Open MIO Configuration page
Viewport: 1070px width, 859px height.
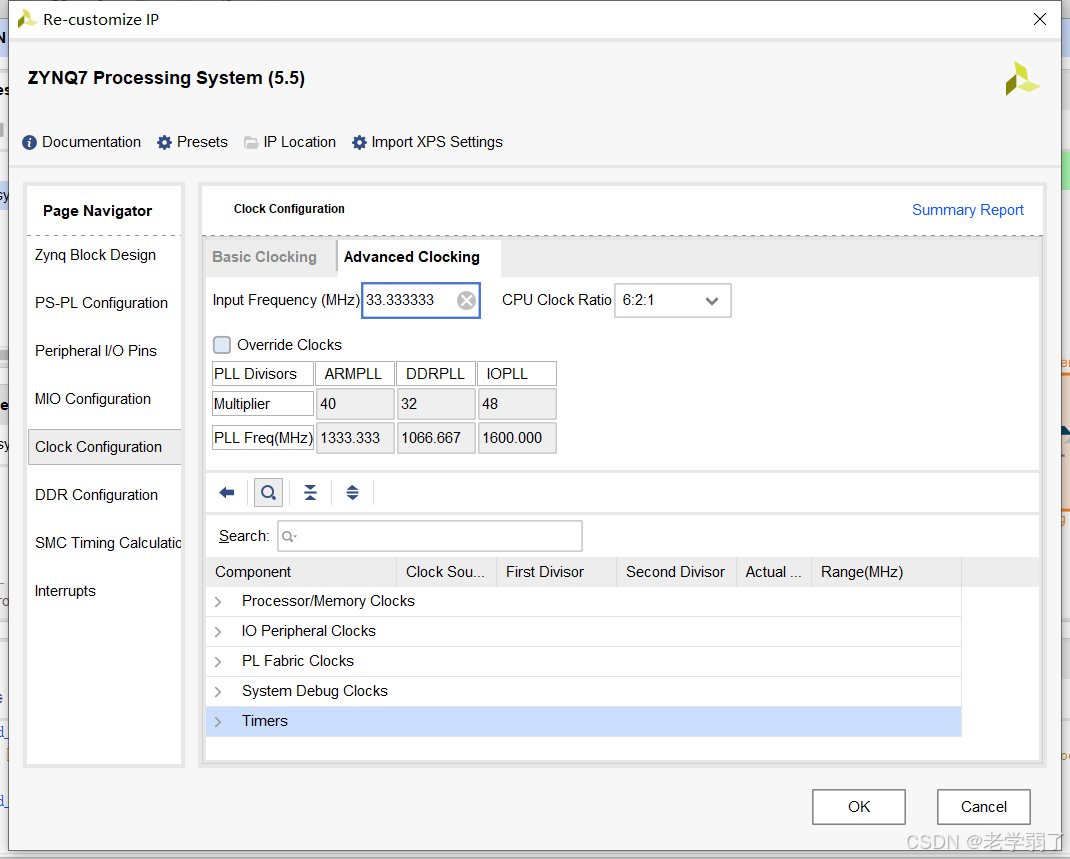coord(93,399)
